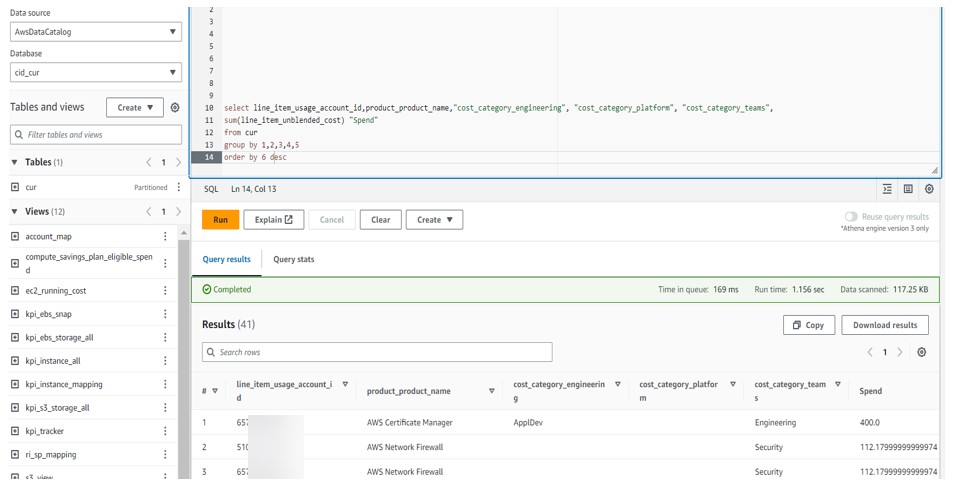
Task: Click the format query icon
Action: (x=887, y=189)
